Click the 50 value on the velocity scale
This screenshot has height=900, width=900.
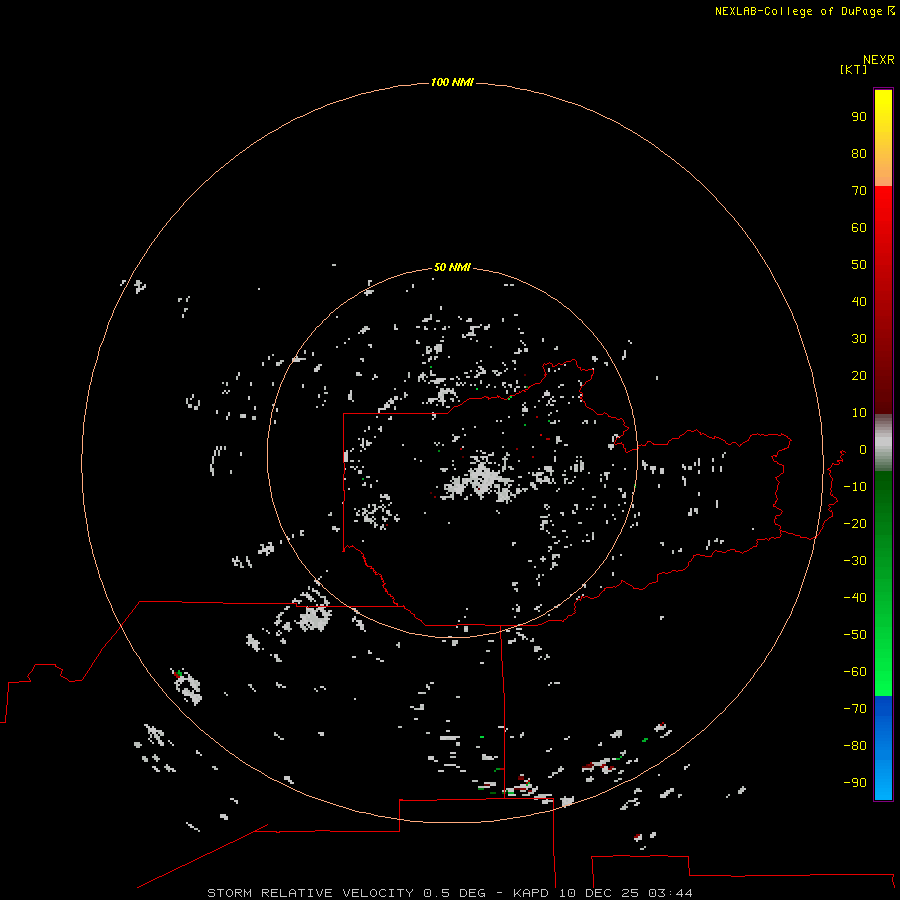coord(859,265)
